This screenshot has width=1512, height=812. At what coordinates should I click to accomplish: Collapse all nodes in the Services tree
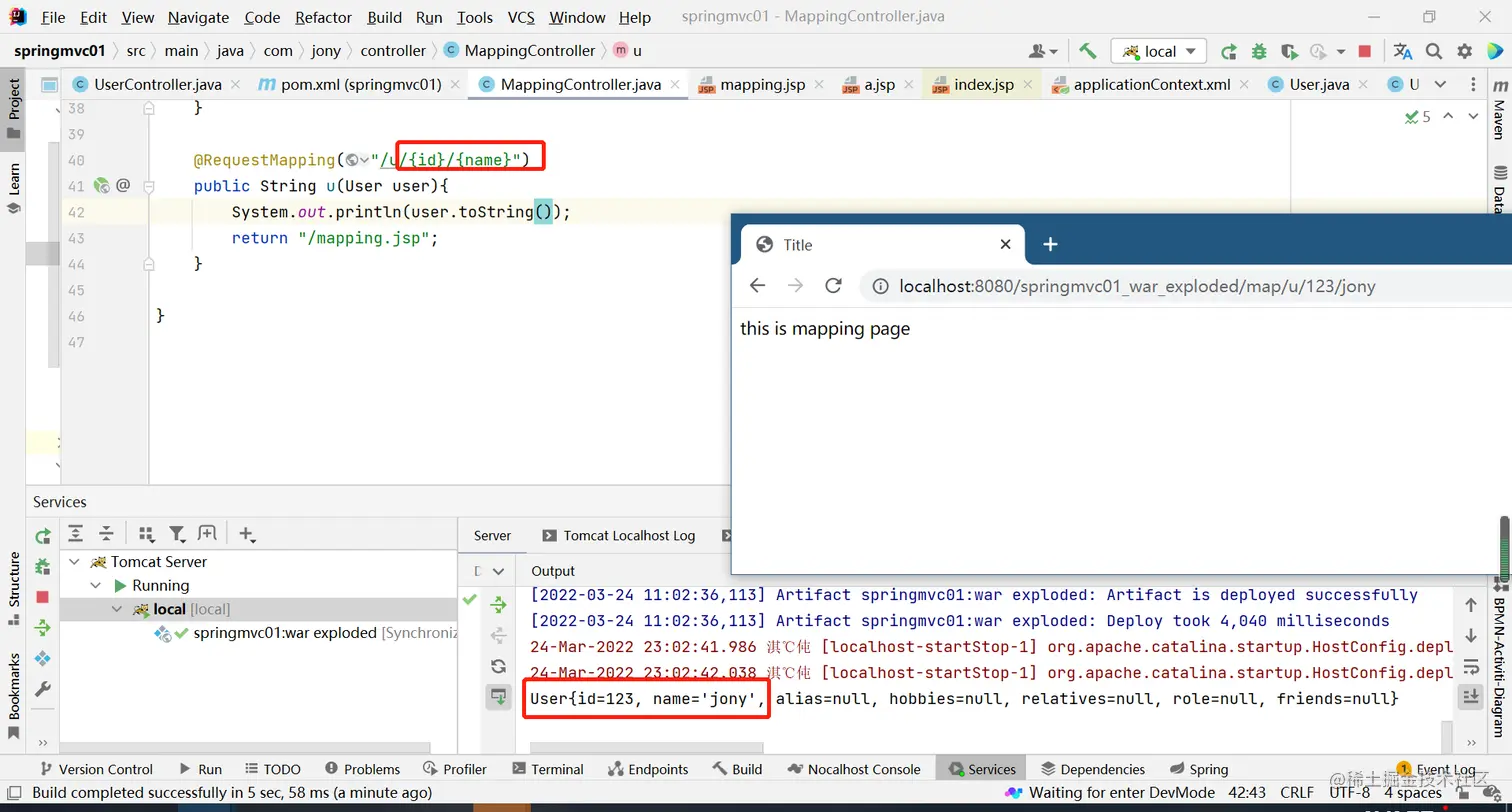click(106, 534)
